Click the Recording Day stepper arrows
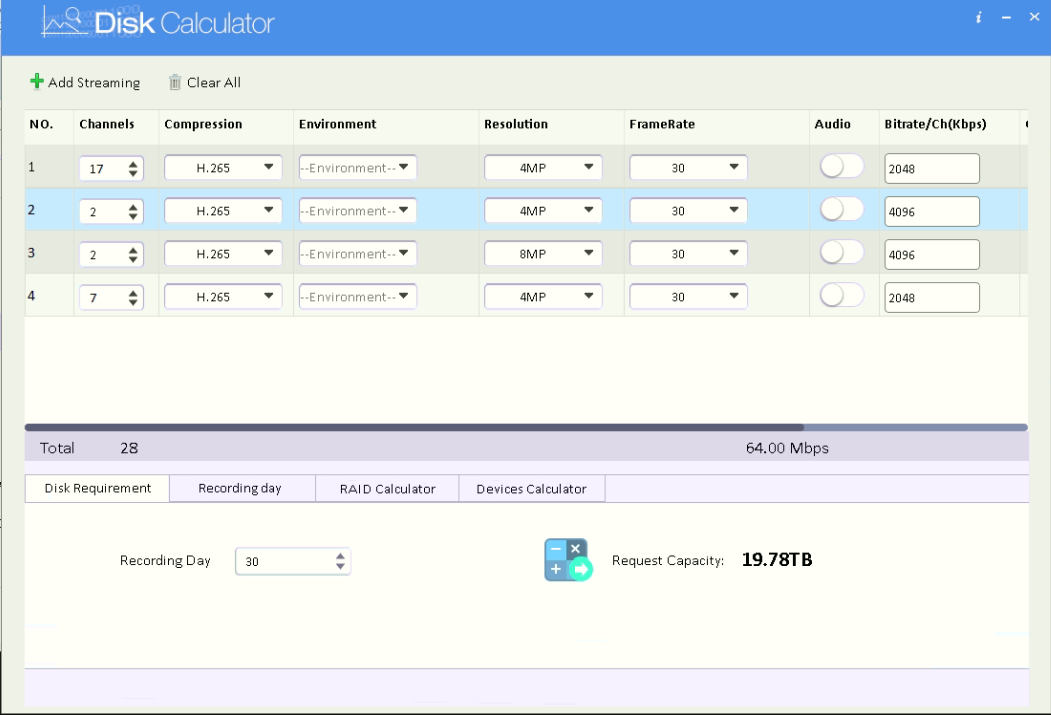Viewport: 1051px width, 715px height. (x=341, y=561)
